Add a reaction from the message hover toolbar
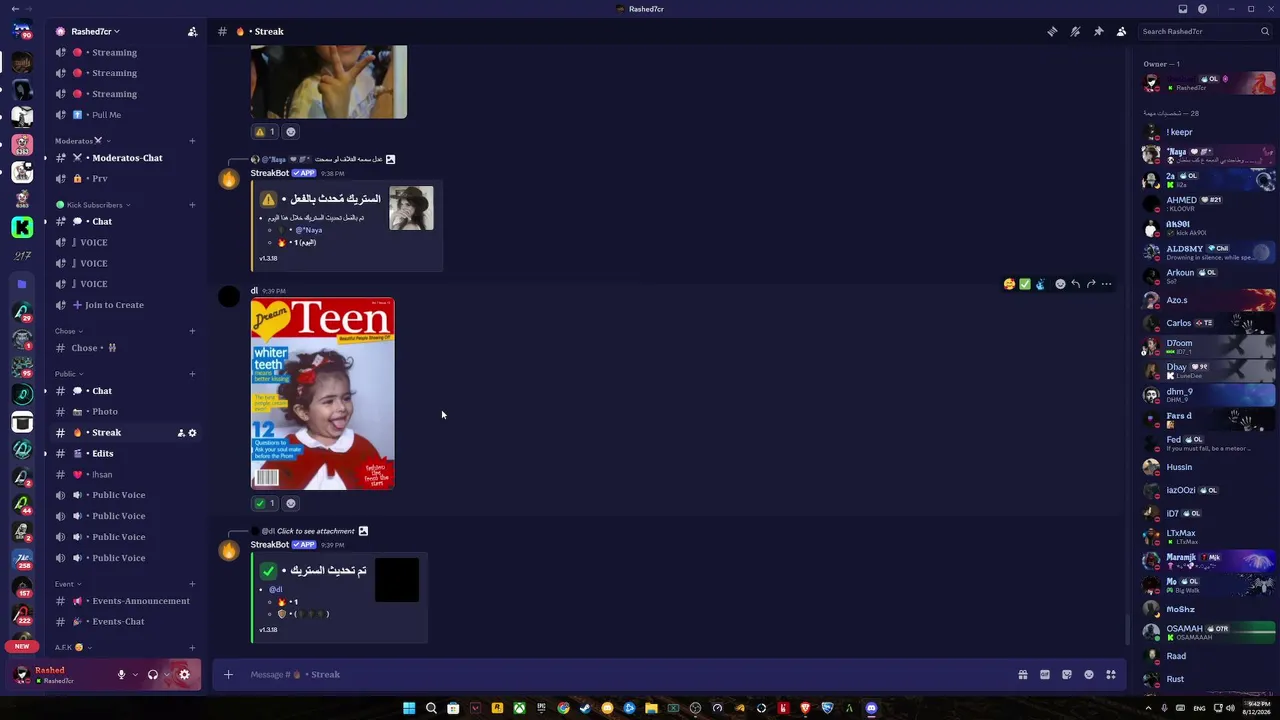 coord(1060,284)
